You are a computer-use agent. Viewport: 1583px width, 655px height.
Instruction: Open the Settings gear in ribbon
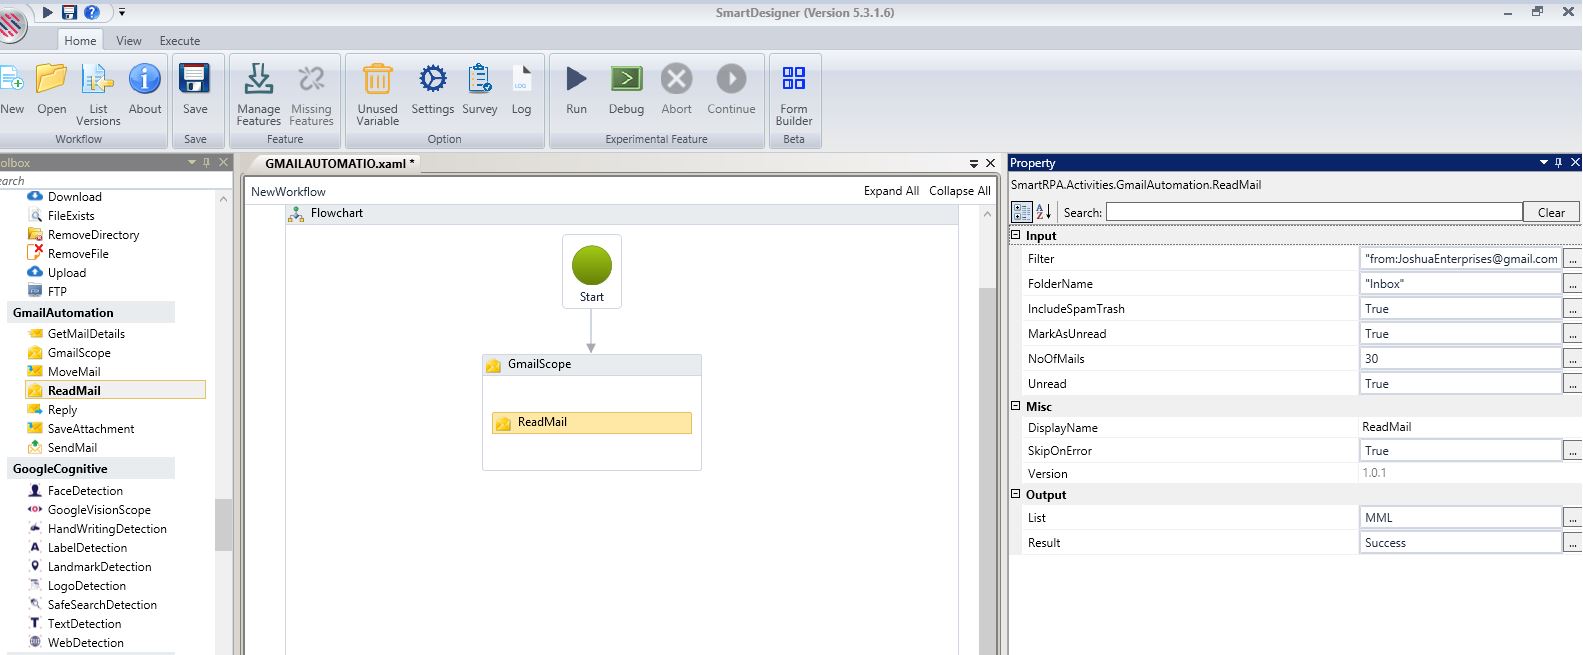[x=432, y=80]
